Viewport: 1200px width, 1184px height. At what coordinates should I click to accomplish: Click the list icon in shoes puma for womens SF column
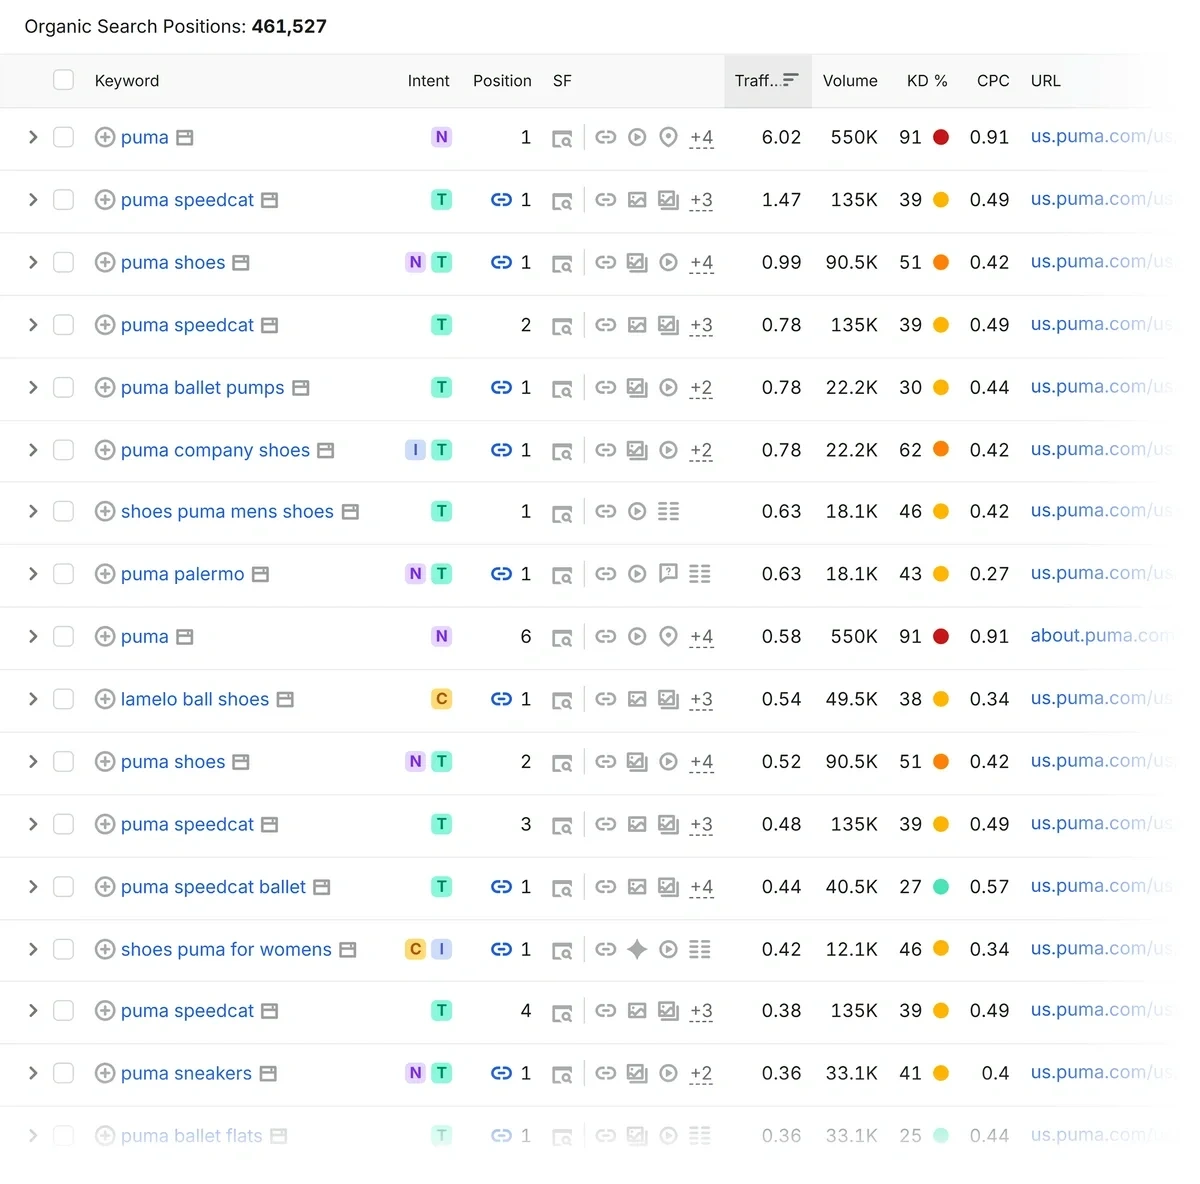700,949
